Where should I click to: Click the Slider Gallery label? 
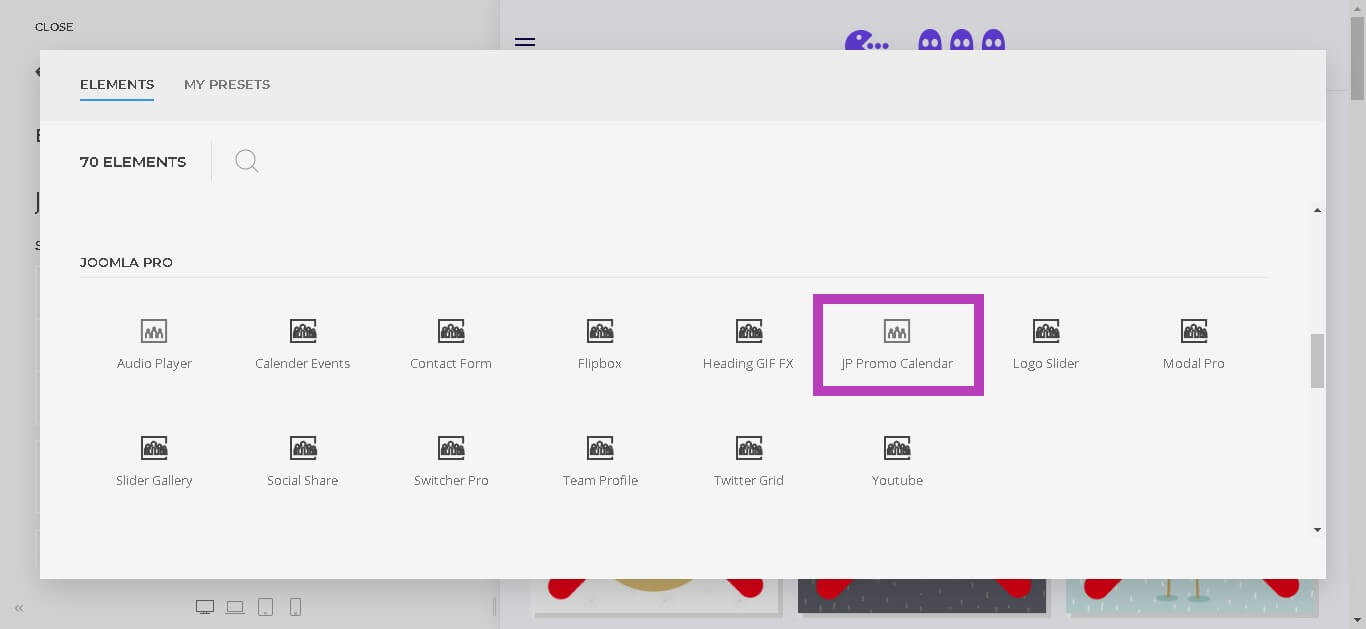[154, 481]
